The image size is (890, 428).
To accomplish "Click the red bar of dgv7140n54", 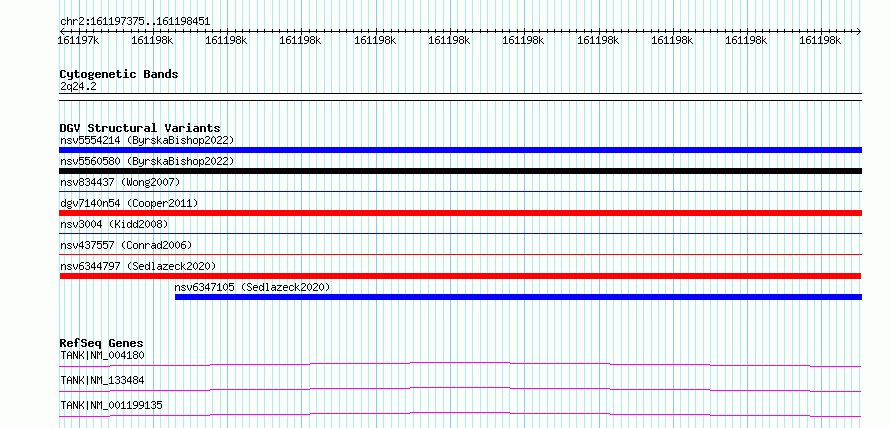I will pyautogui.click(x=460, y=213).
